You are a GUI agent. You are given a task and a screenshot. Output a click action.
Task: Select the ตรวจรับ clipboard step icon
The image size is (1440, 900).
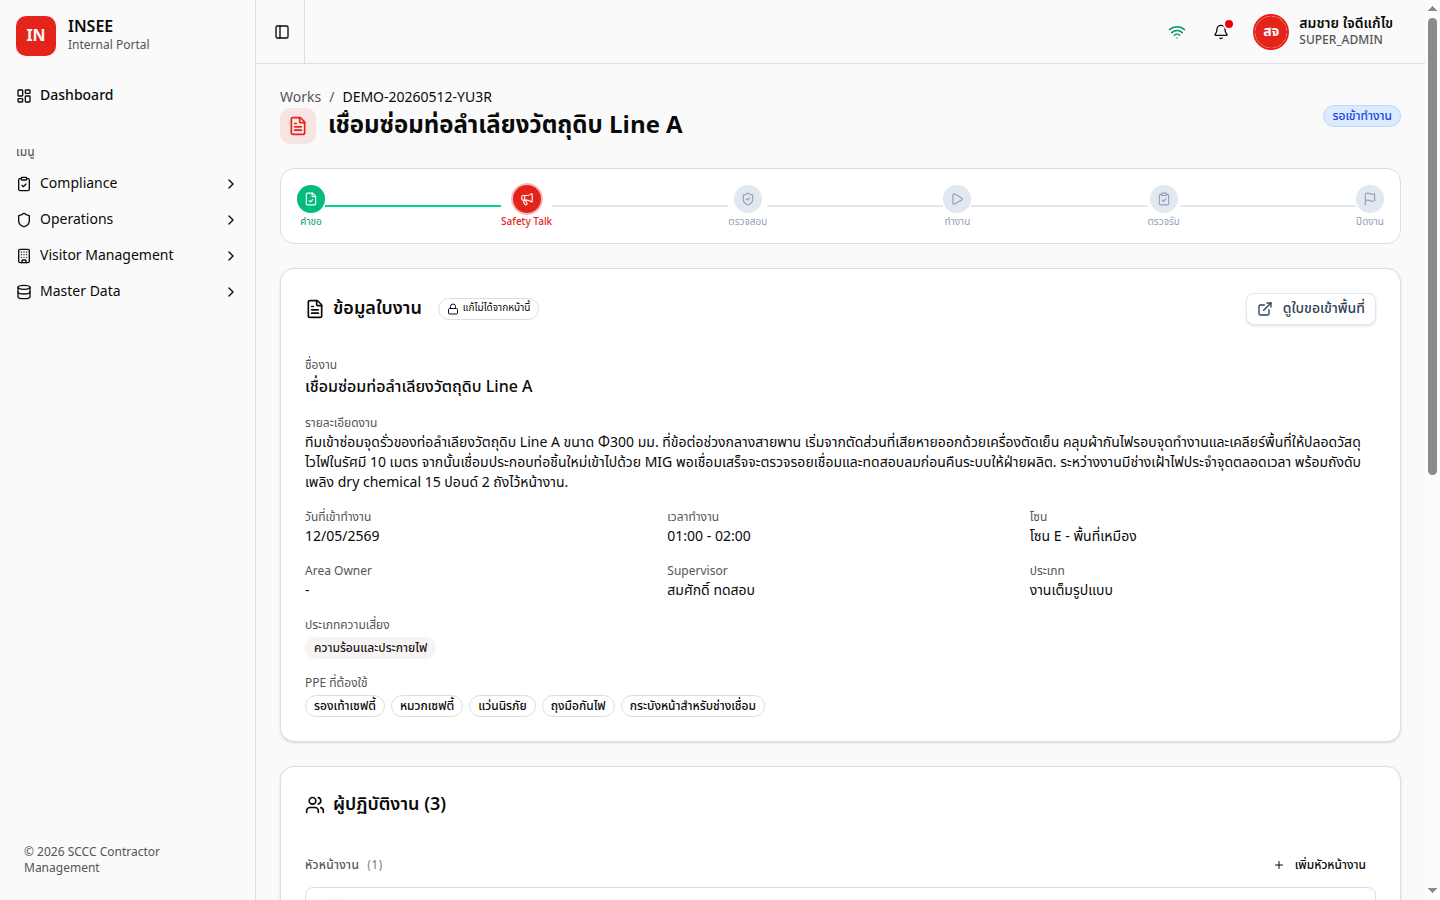tap(1164, 199)
